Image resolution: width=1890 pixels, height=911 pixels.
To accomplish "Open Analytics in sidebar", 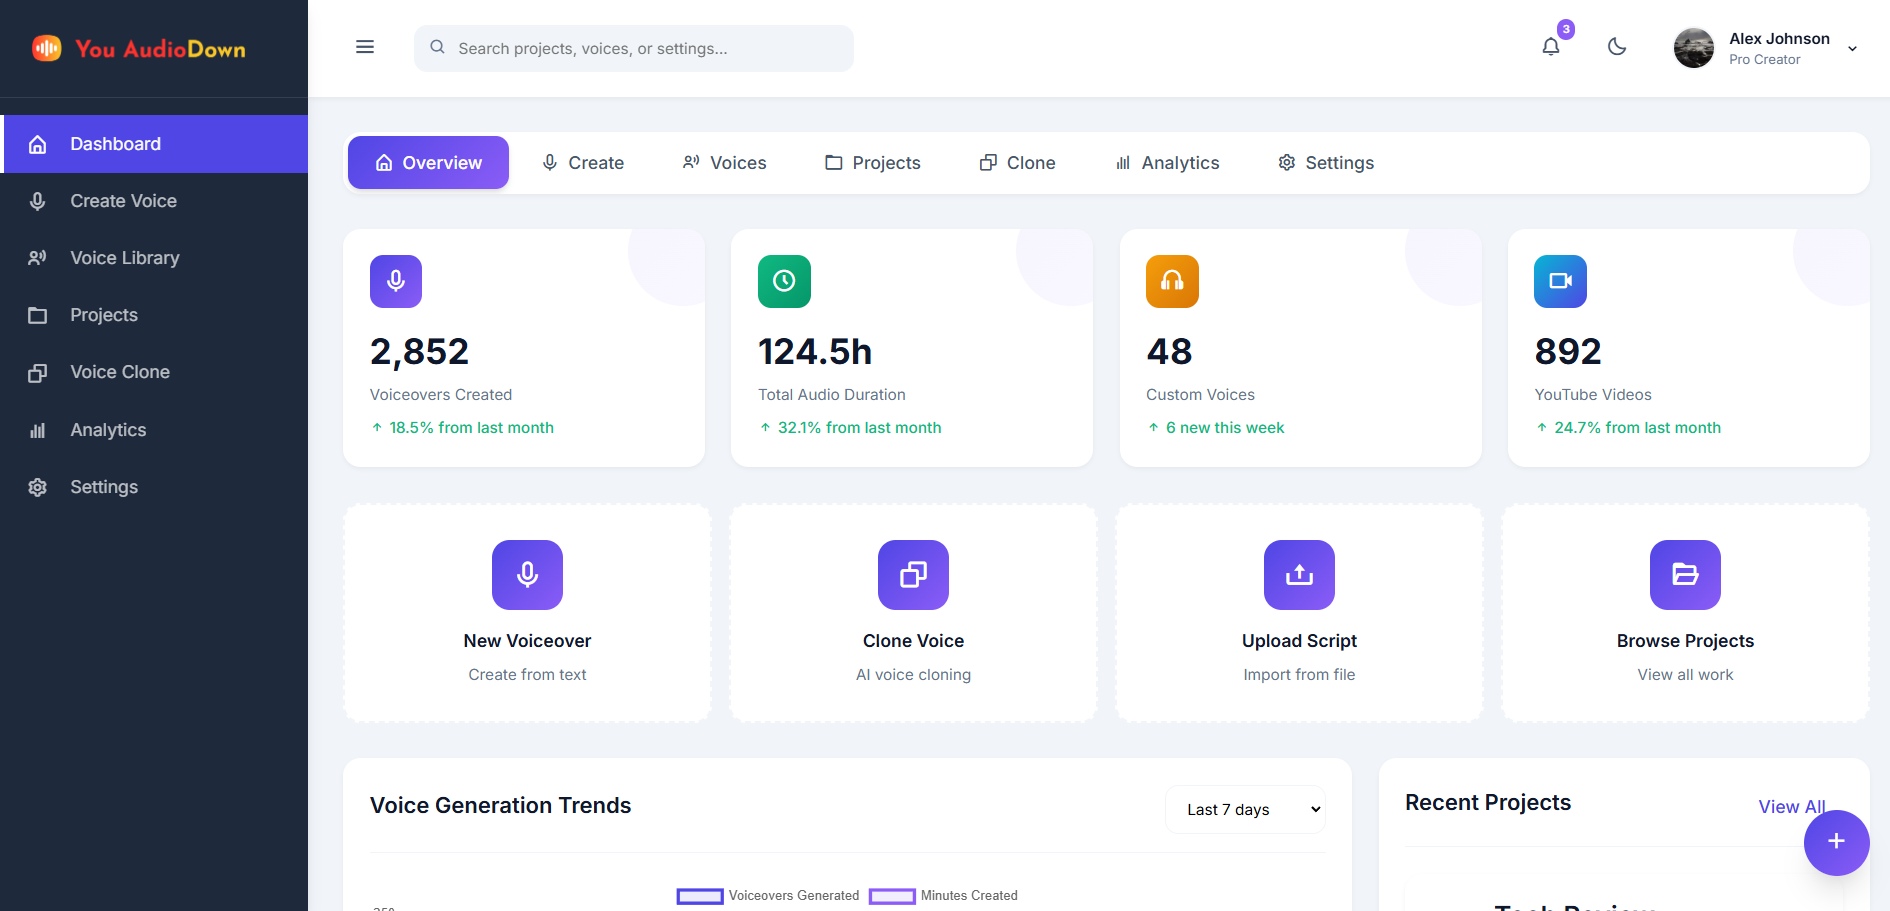I will tap(154, 430).
